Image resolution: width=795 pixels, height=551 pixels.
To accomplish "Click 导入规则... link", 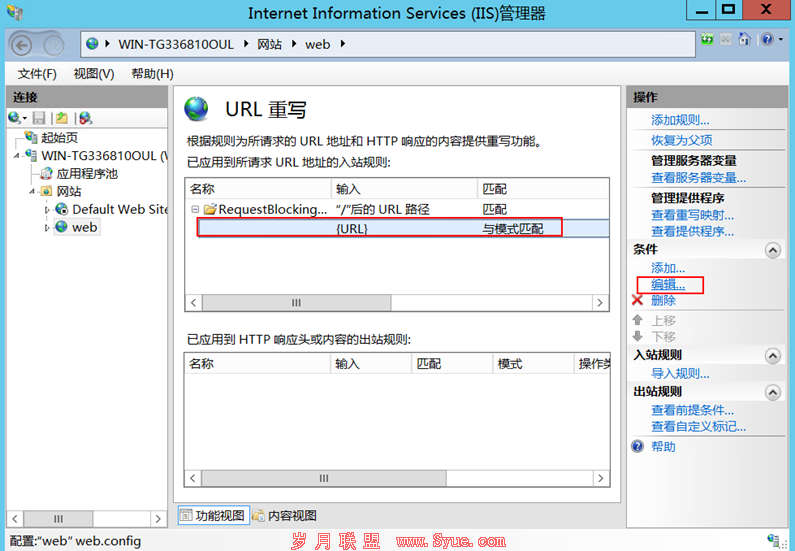I will point(680,374).
